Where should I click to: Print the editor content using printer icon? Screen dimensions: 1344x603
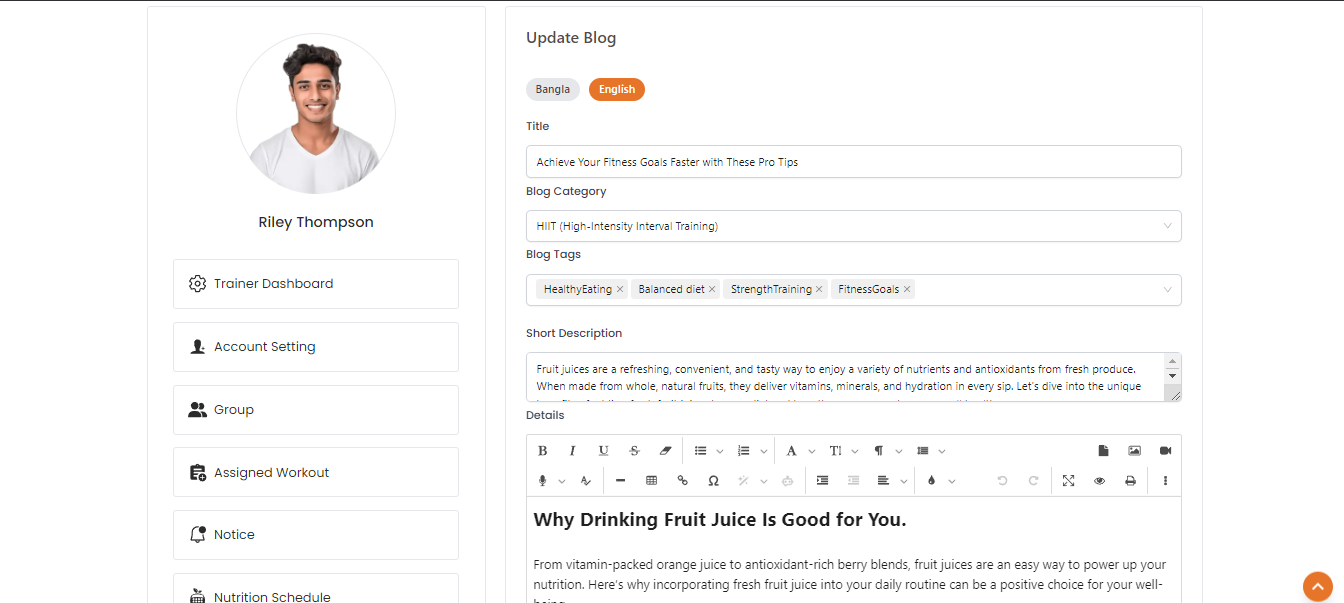1130,481
